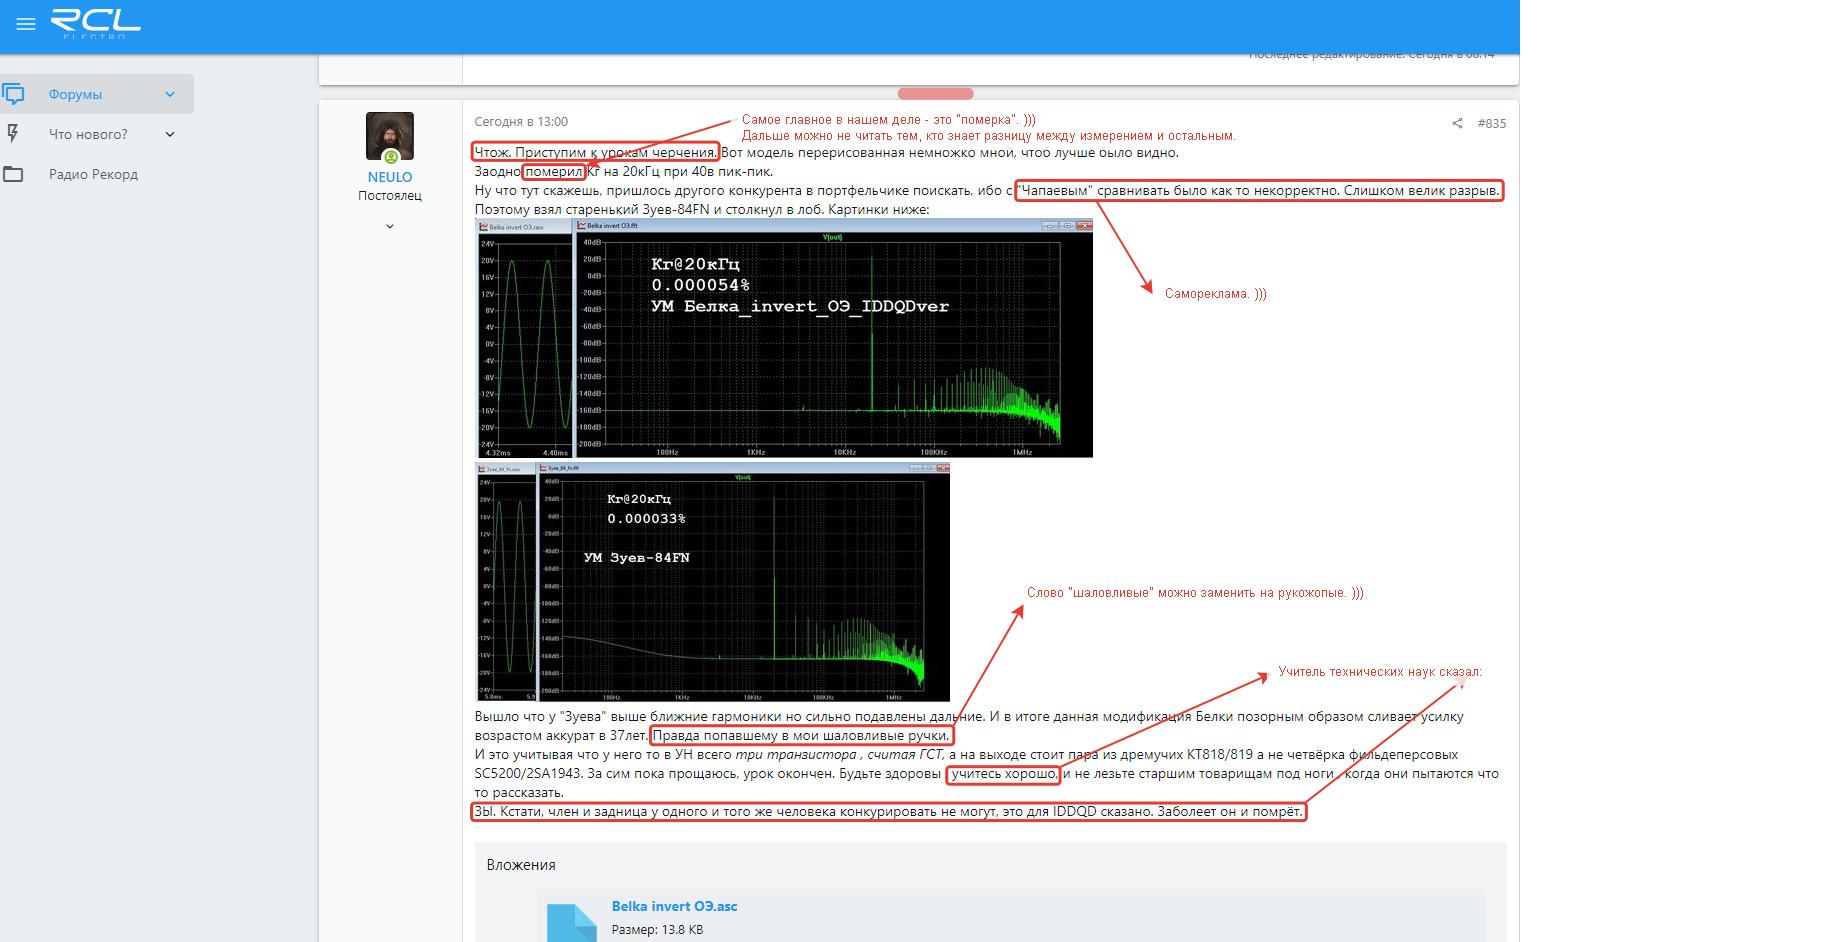Click the lightning icon beside Что нового?

coord(14,134)
